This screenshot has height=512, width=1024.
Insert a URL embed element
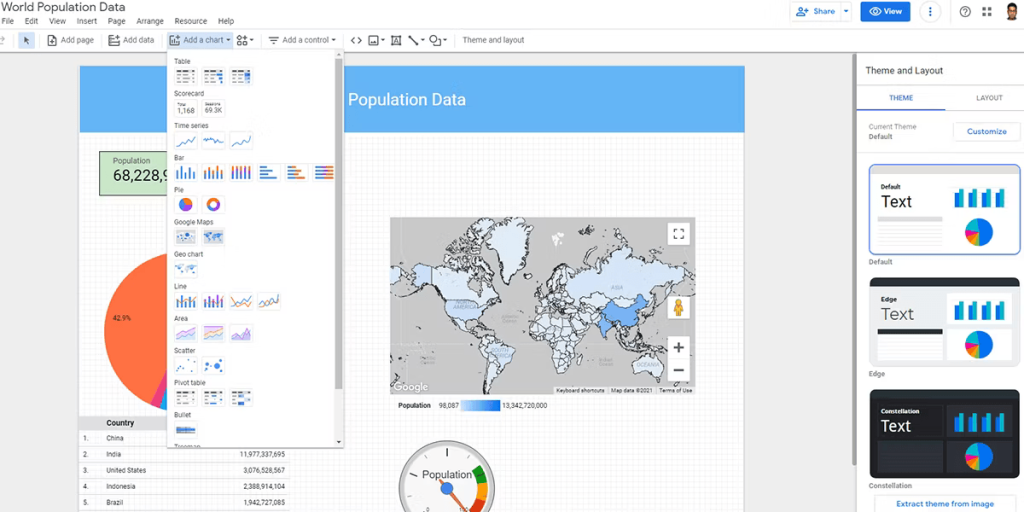pos(356,40)
